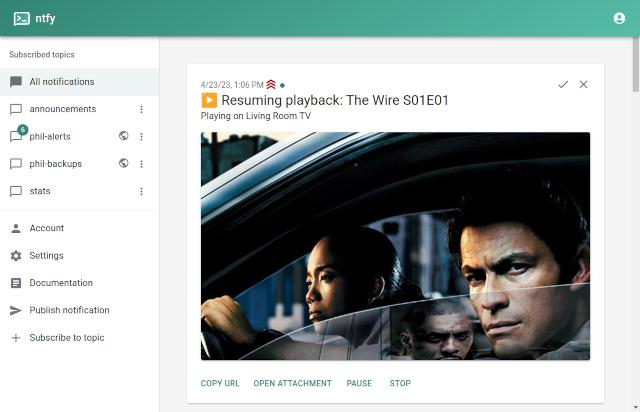Open the phil-alerts topic
The width and height of the screenshot is (640, 412).
click(x=79, y=136)
